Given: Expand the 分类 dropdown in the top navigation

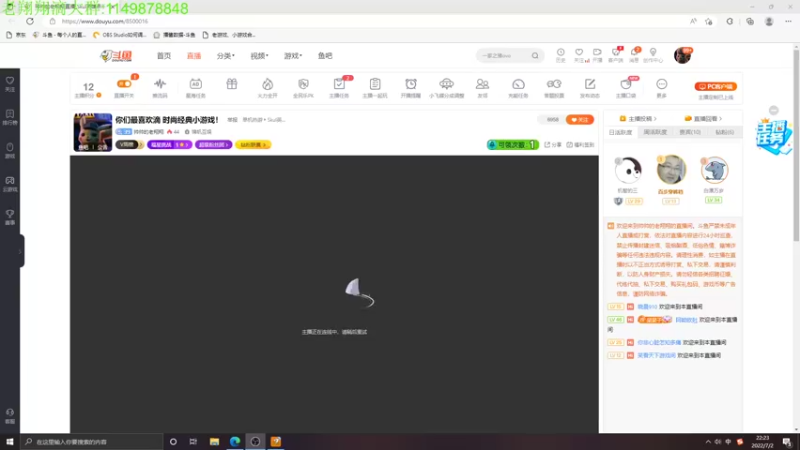Looking at the screenshot, I should [x=226, y=56].
